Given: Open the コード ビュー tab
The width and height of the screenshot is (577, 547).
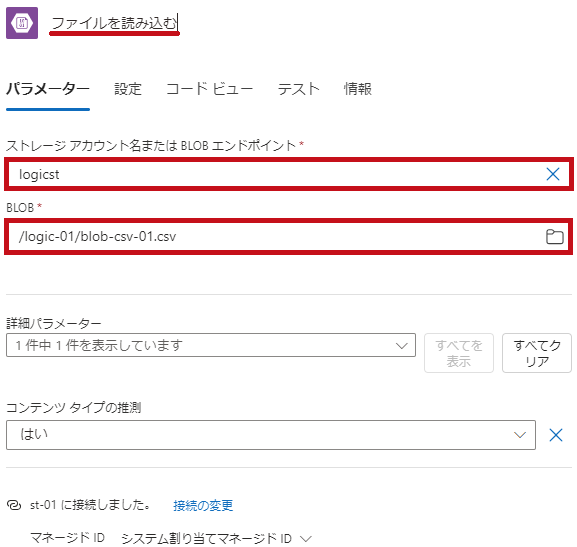Looking at the screenshot, I should (209, 89).
